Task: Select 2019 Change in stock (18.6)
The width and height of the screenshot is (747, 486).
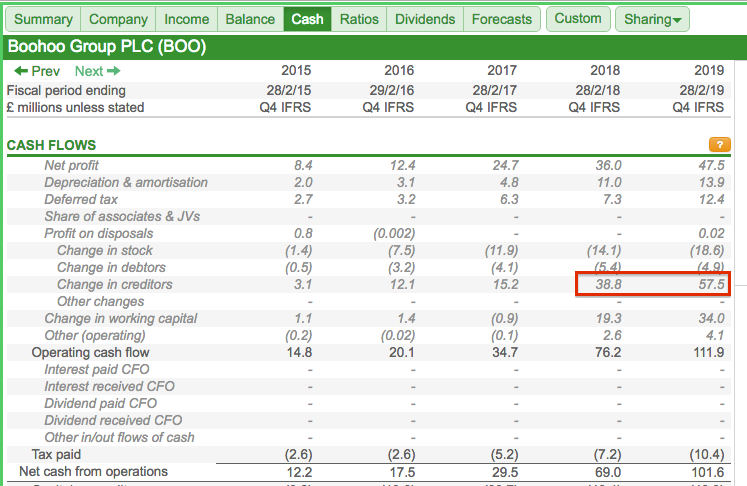Action: [707, 251]
